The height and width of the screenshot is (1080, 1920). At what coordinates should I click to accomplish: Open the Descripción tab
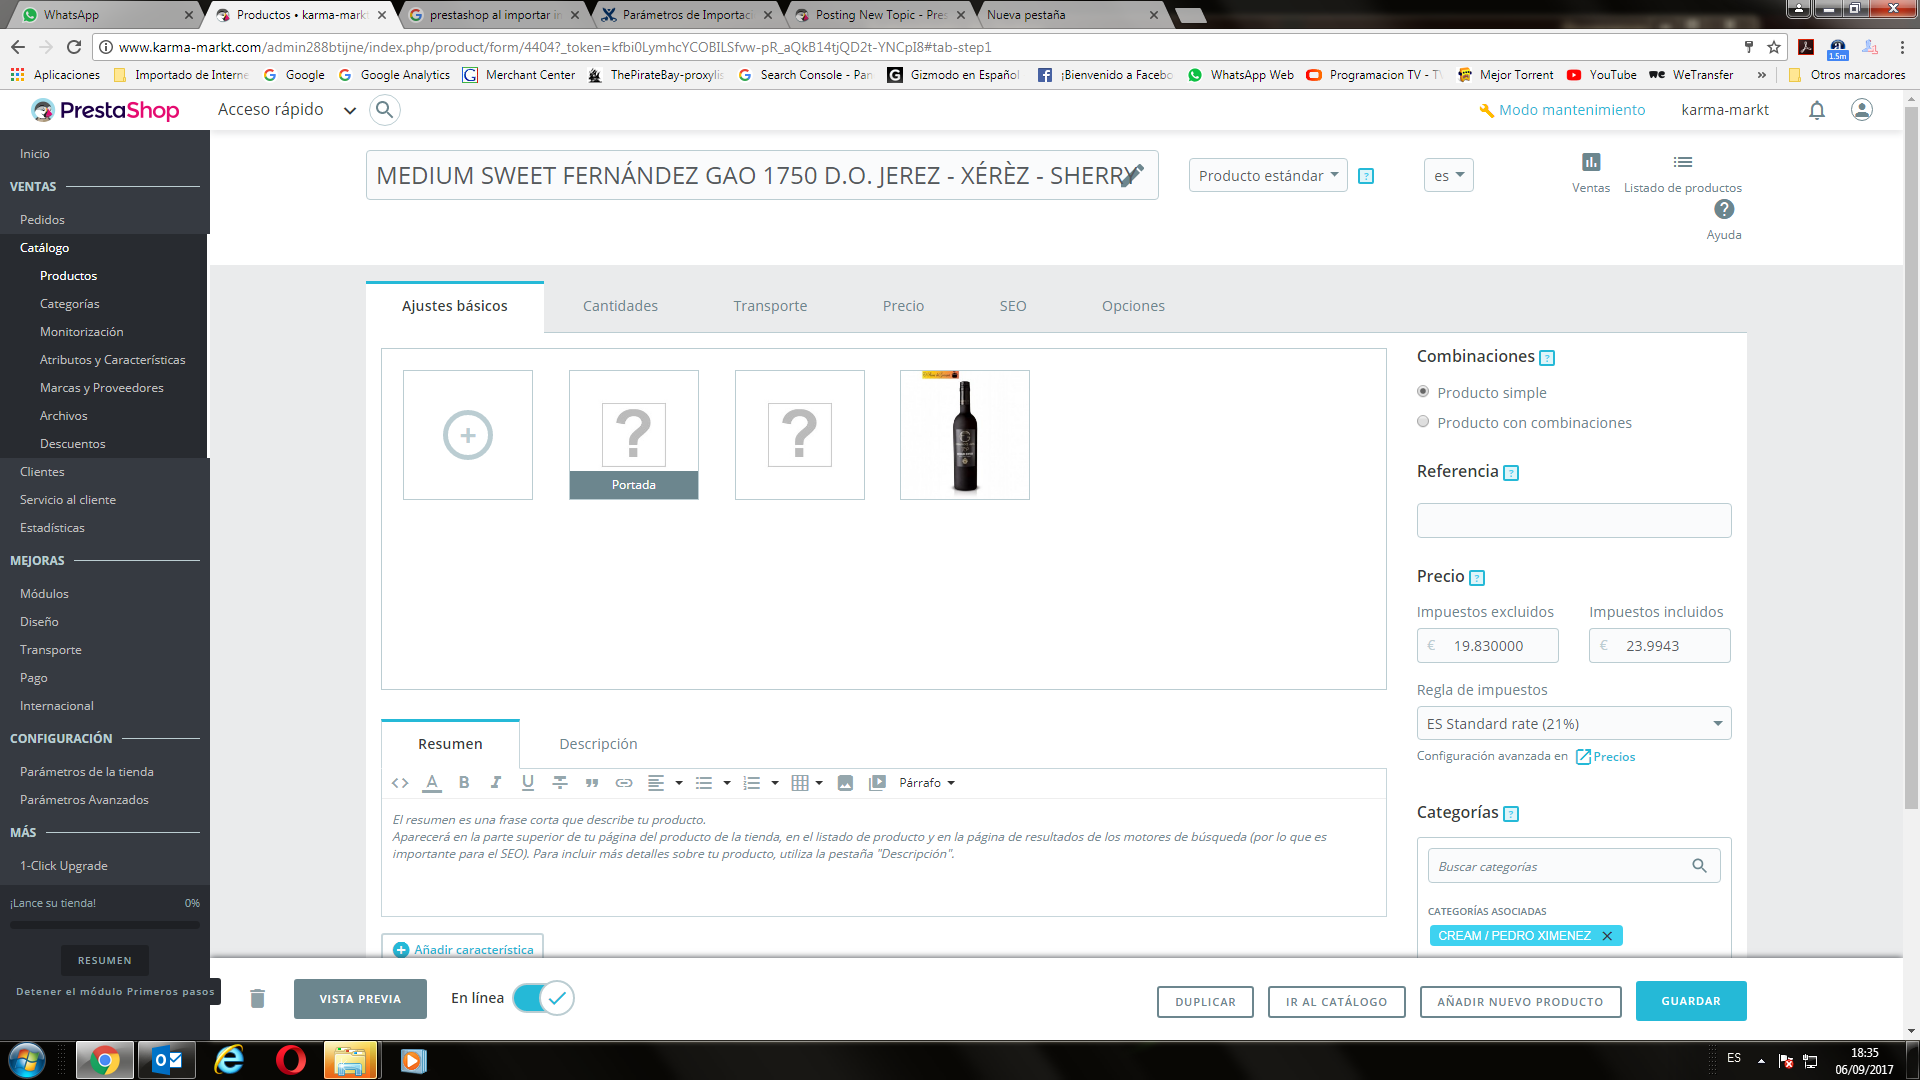pos(598,744)
